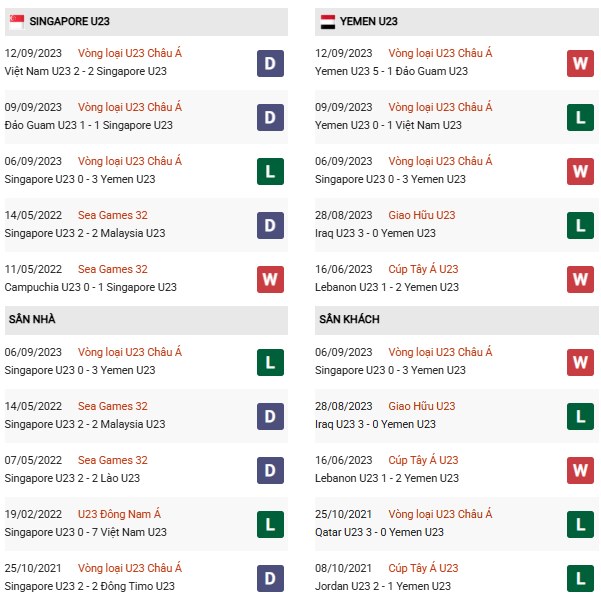
Task: Click the D badge for Việt Nam vs Singapore
Action: pos(270,63)
